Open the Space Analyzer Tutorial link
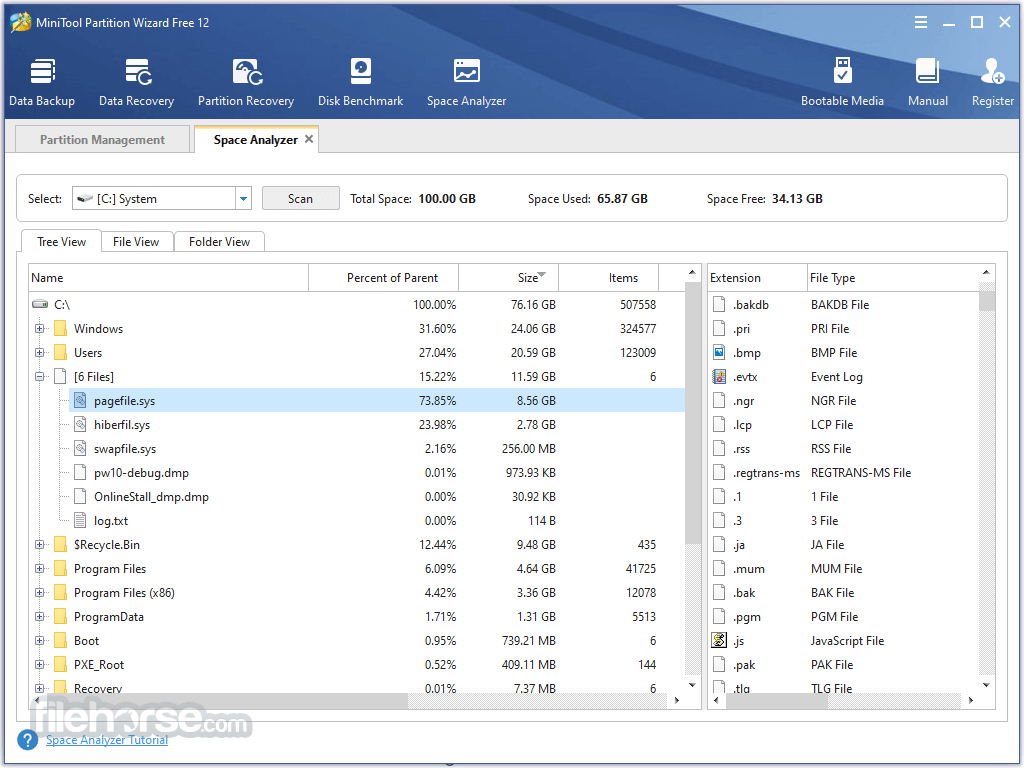The image size is (1024, 768). [x=106, y=740]
